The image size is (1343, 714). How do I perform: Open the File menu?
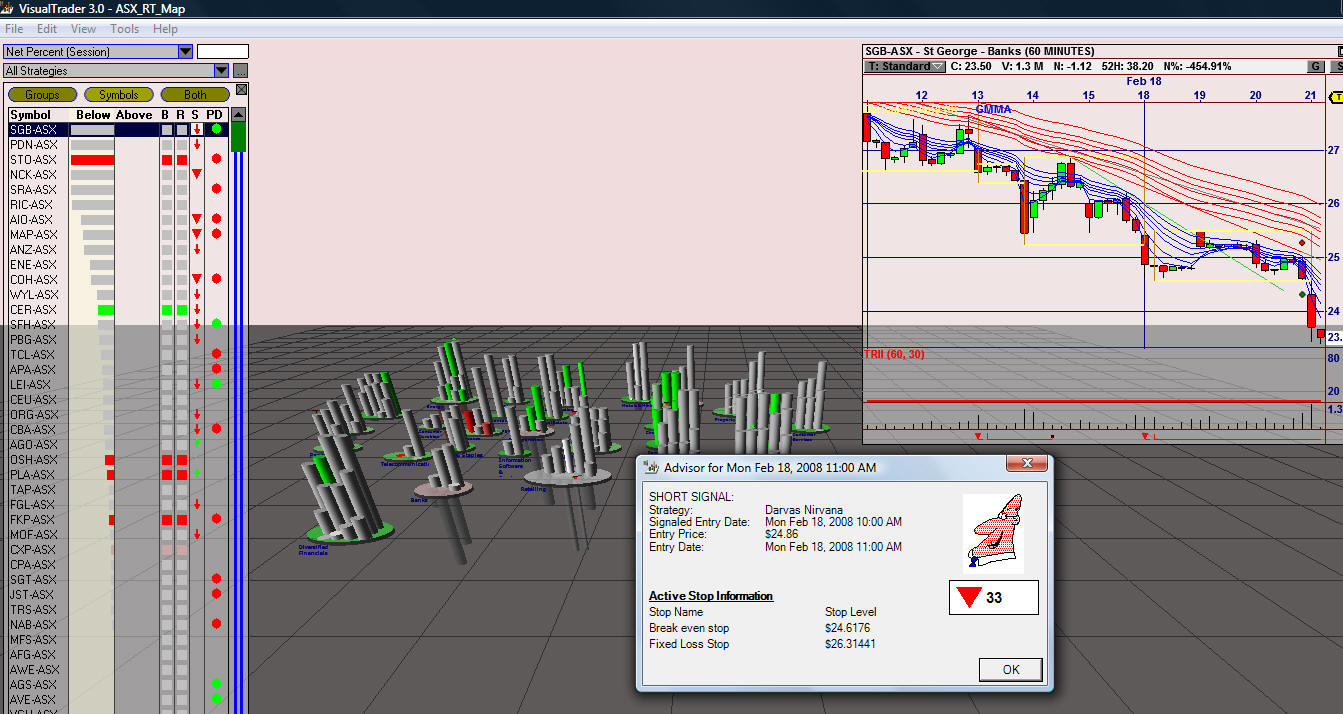point(14,29)
